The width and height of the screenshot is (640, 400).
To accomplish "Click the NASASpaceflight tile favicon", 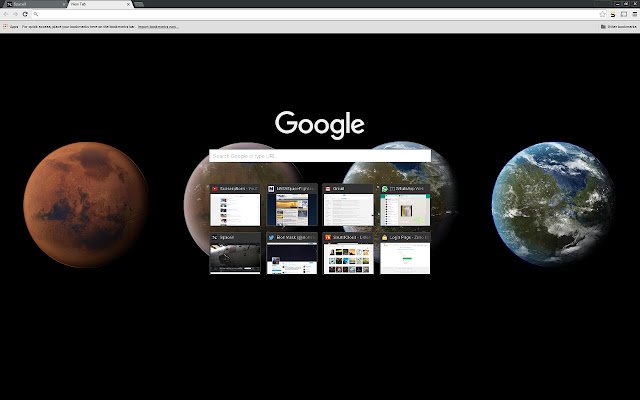I will (271, 189).
